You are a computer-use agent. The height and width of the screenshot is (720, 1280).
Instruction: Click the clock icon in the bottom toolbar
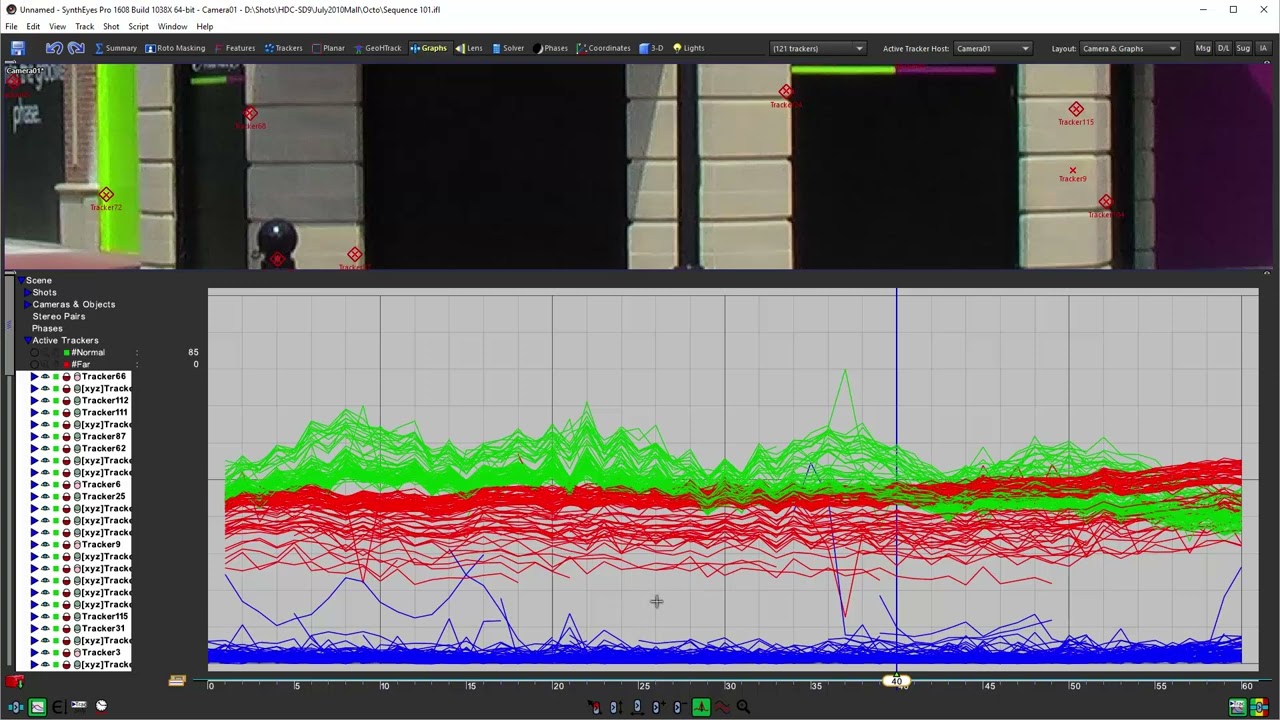[101, 706]
